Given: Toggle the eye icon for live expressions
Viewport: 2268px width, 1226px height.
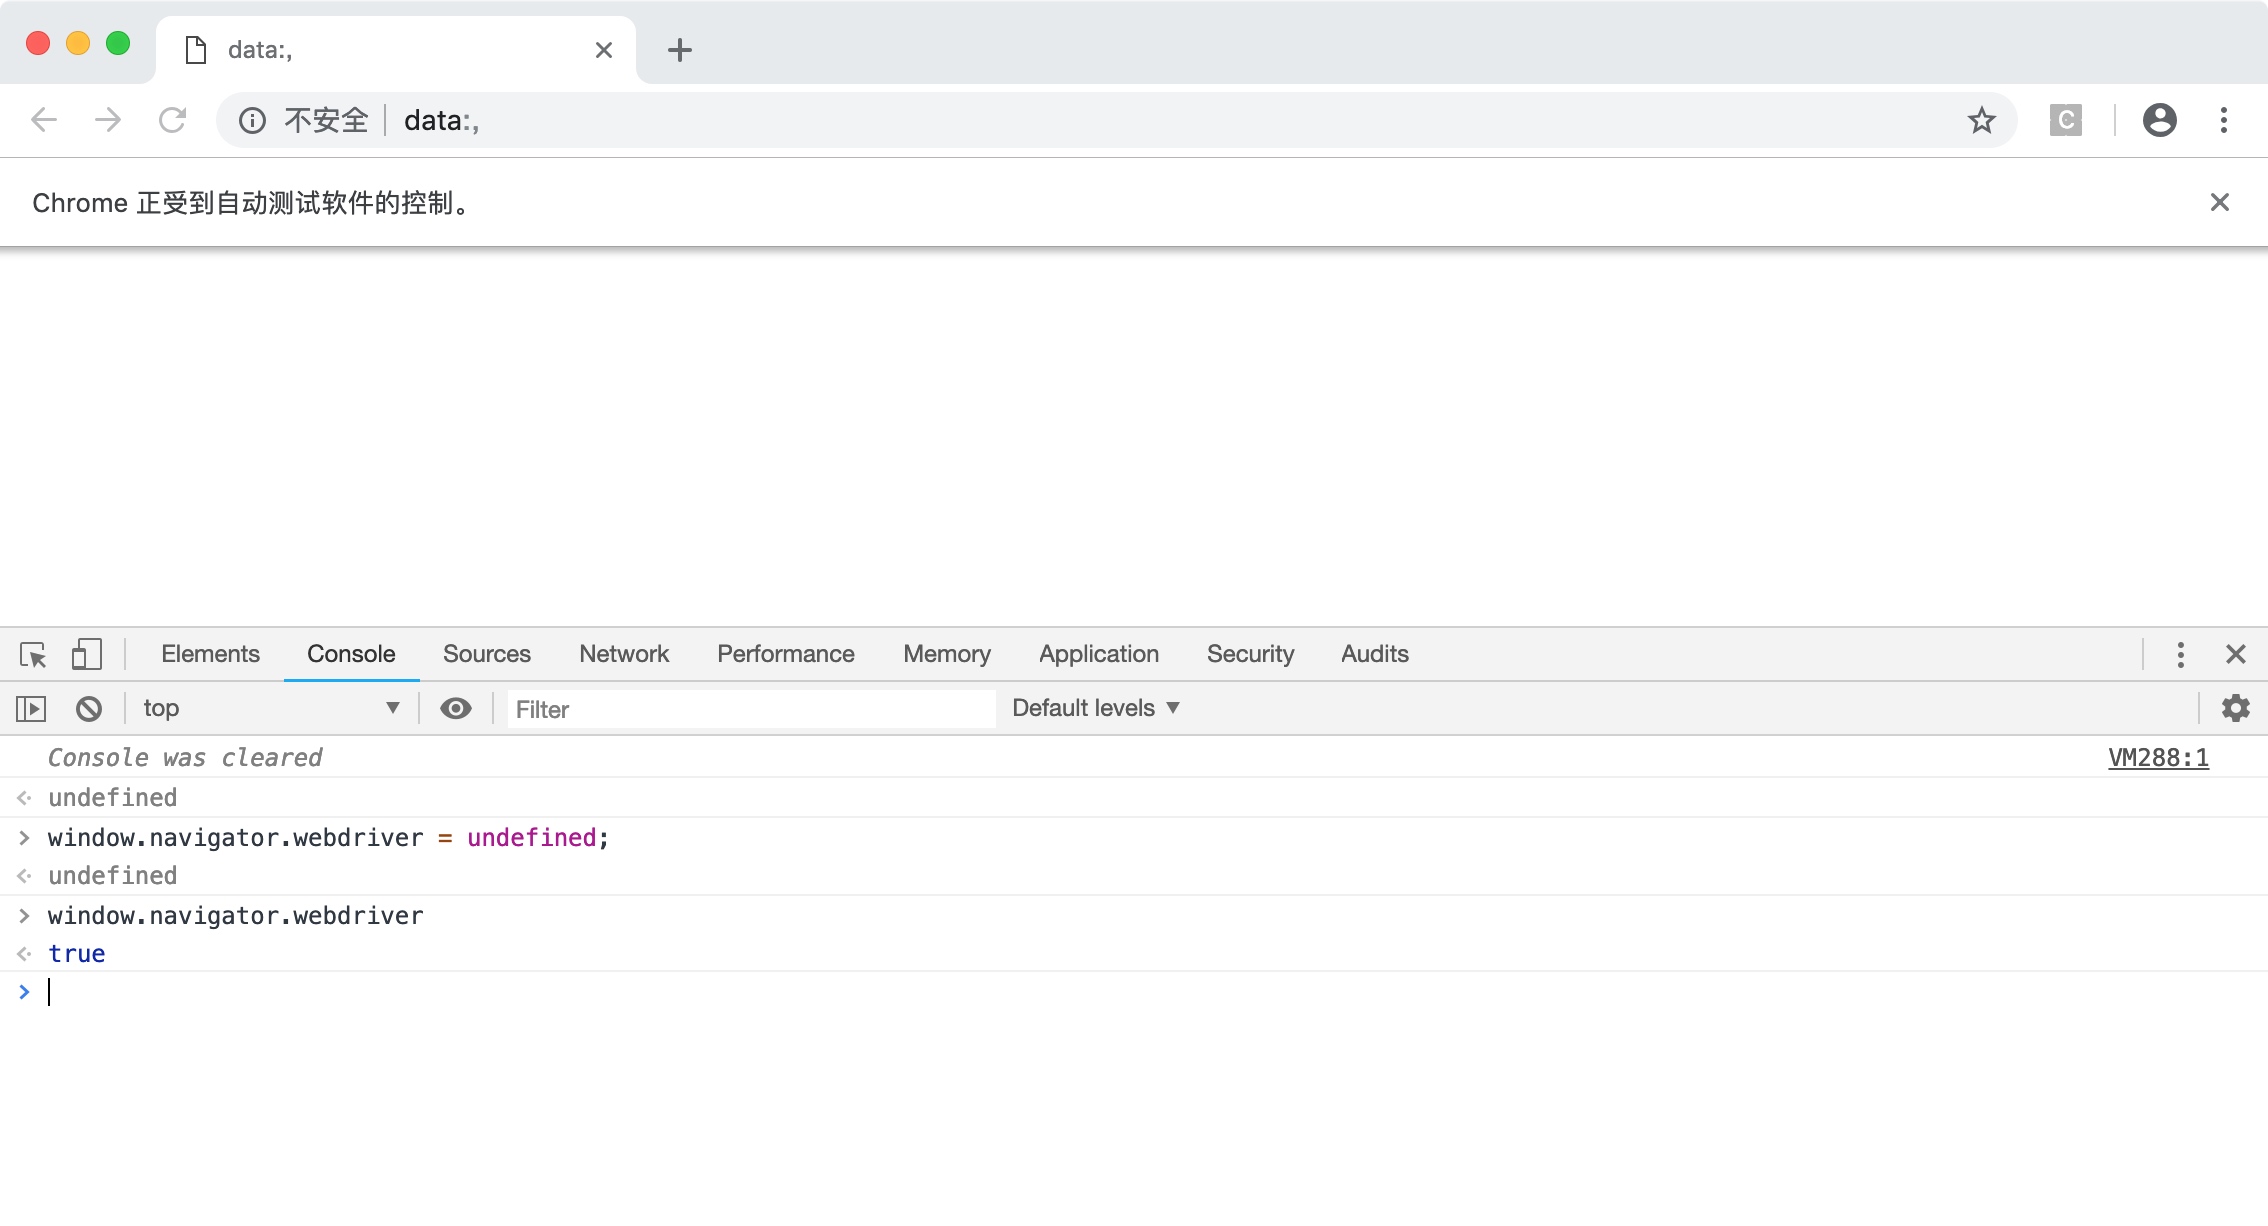Looking at the screenshot, I should [x=456, y=707].
